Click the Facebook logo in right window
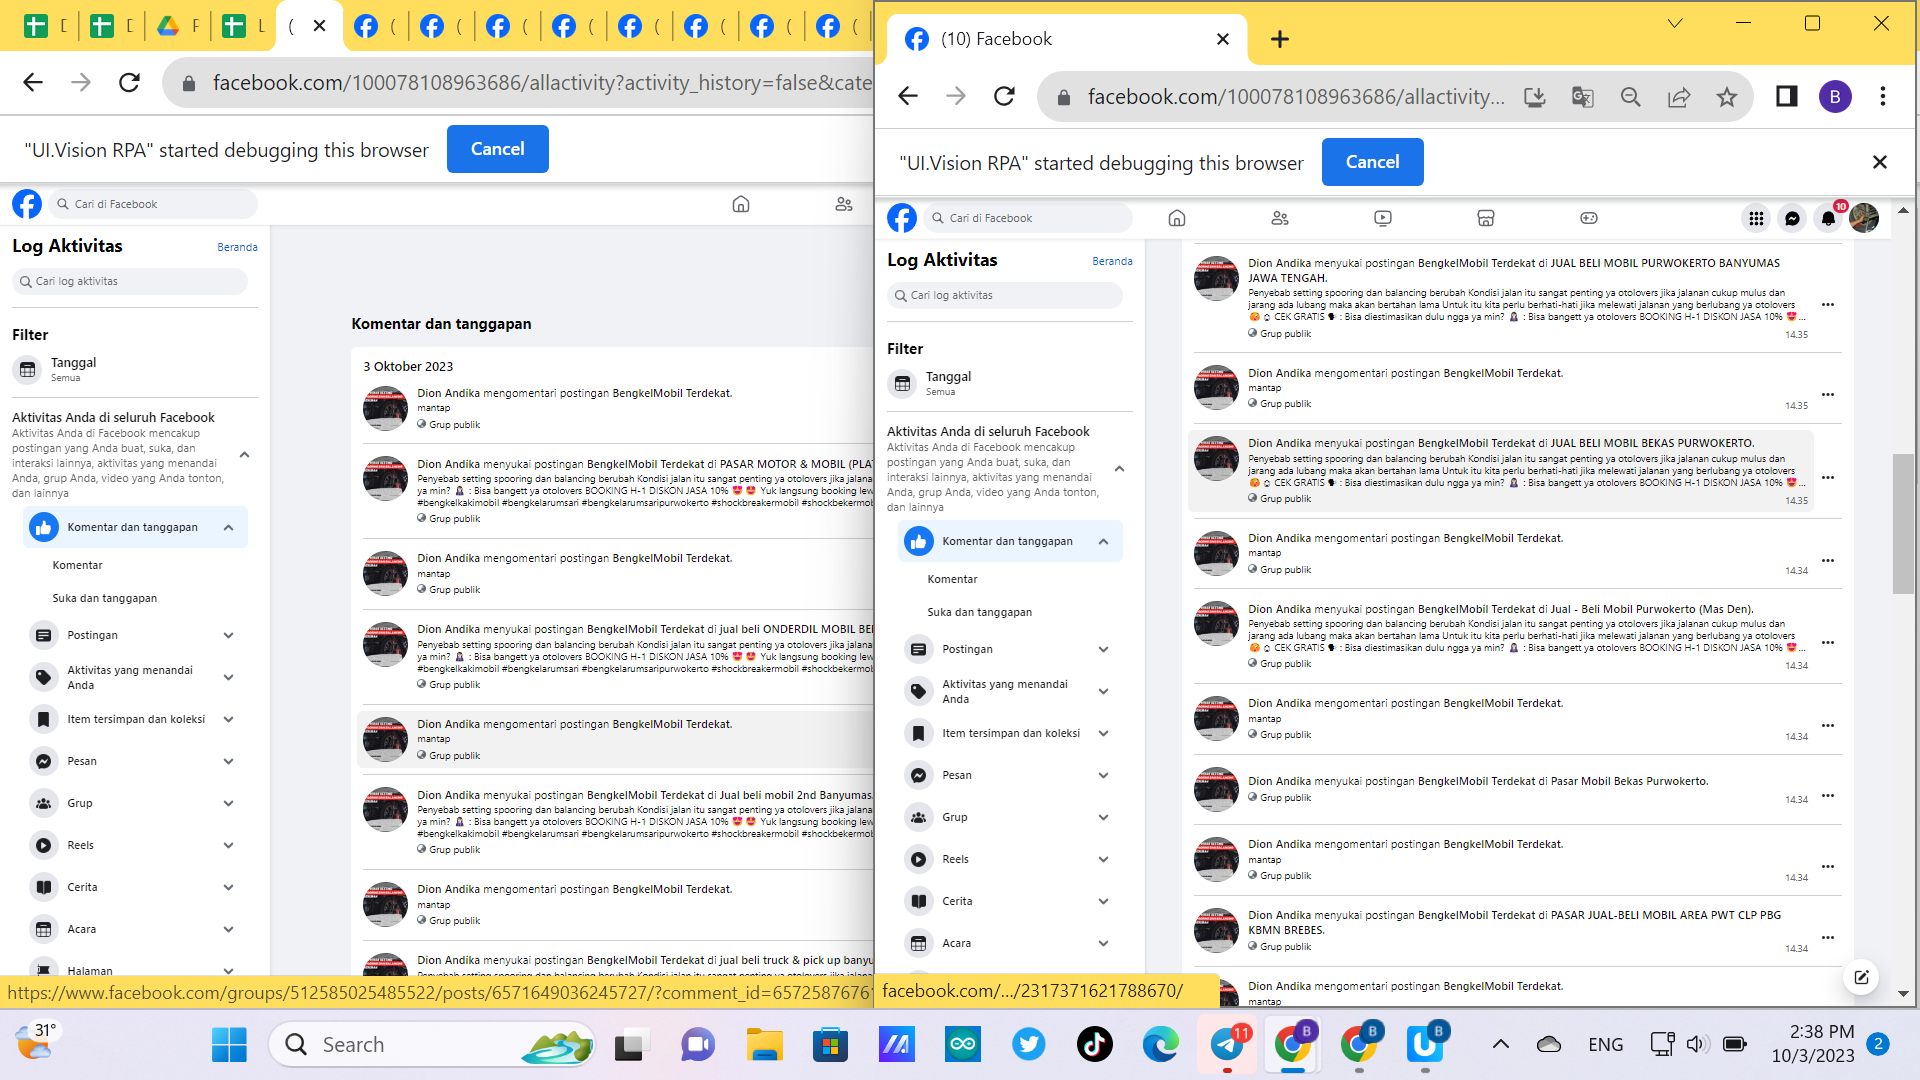The height and width of the screenshot is (1080, 1920). click(902, 218)
